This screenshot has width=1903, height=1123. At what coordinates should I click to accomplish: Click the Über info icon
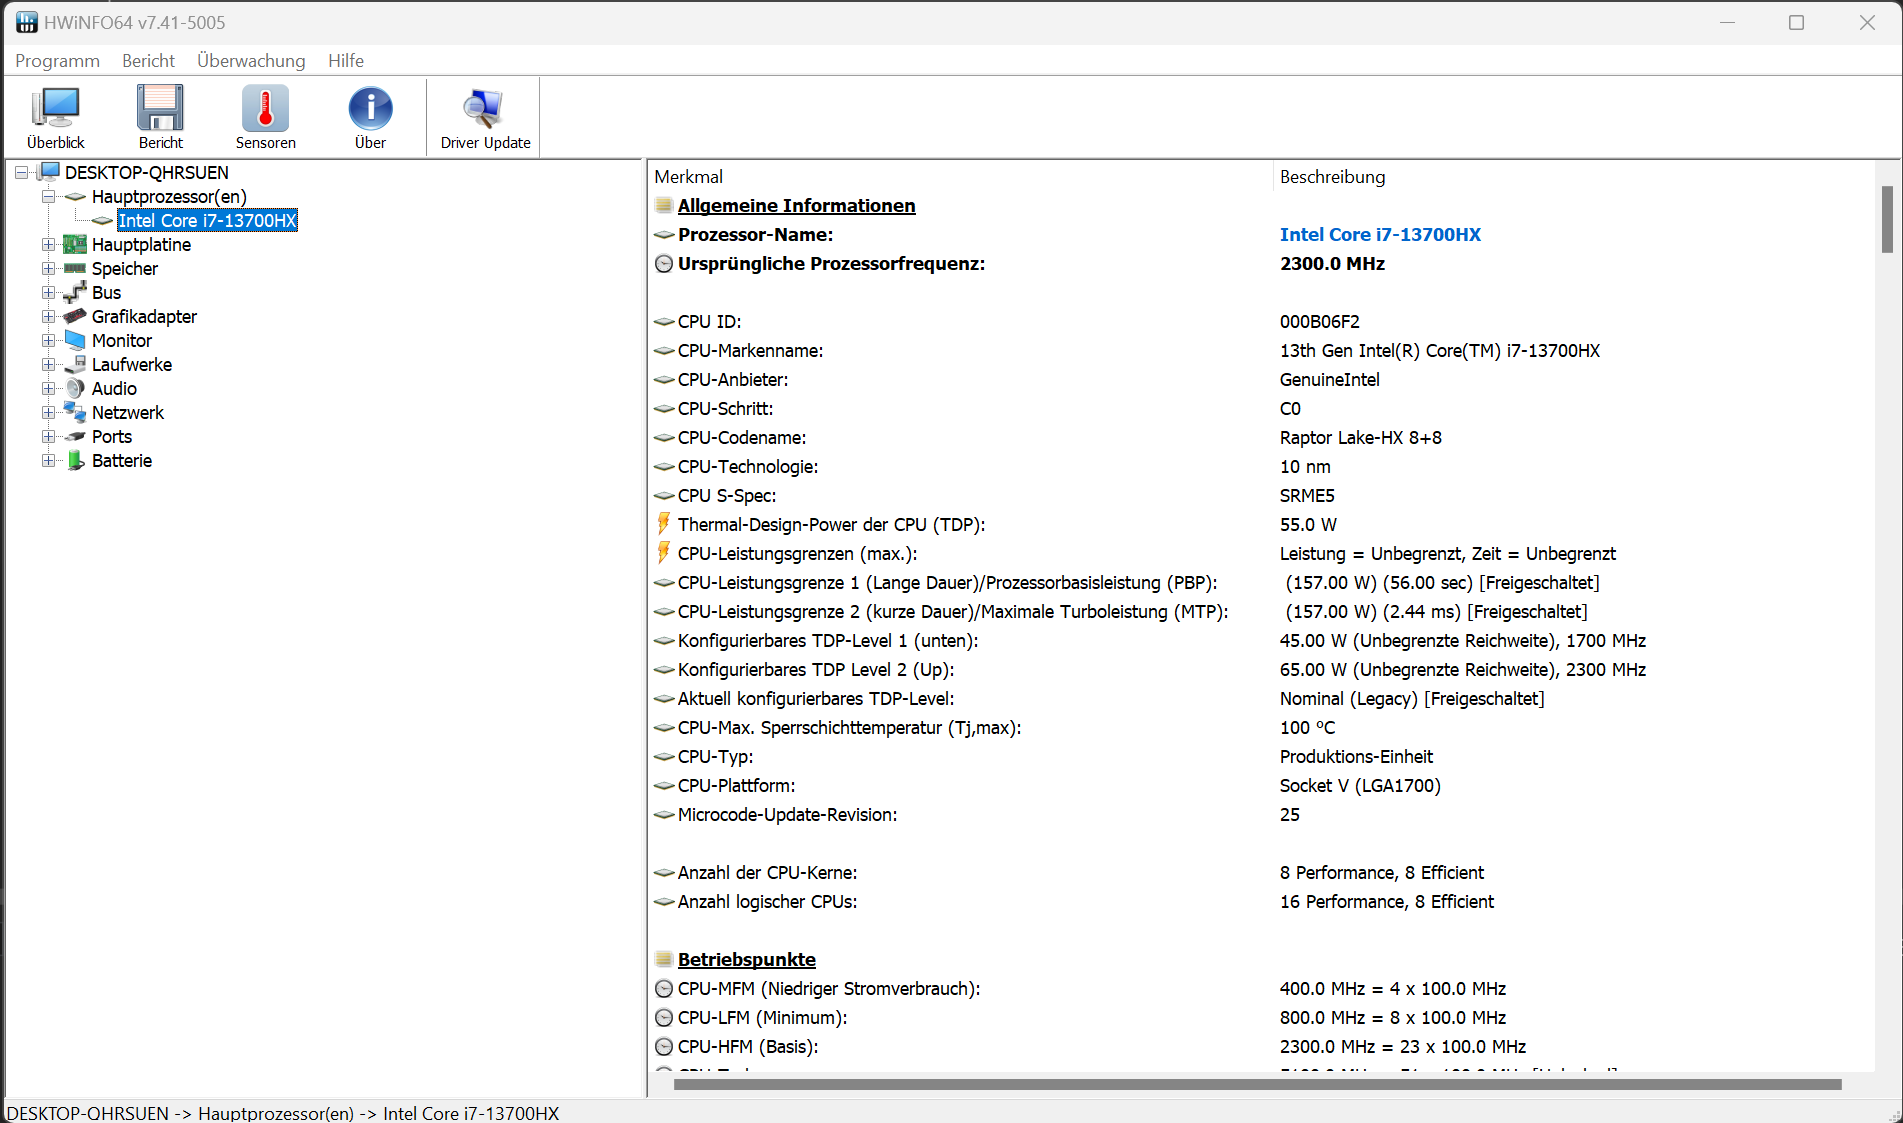(x=370, y=109)
